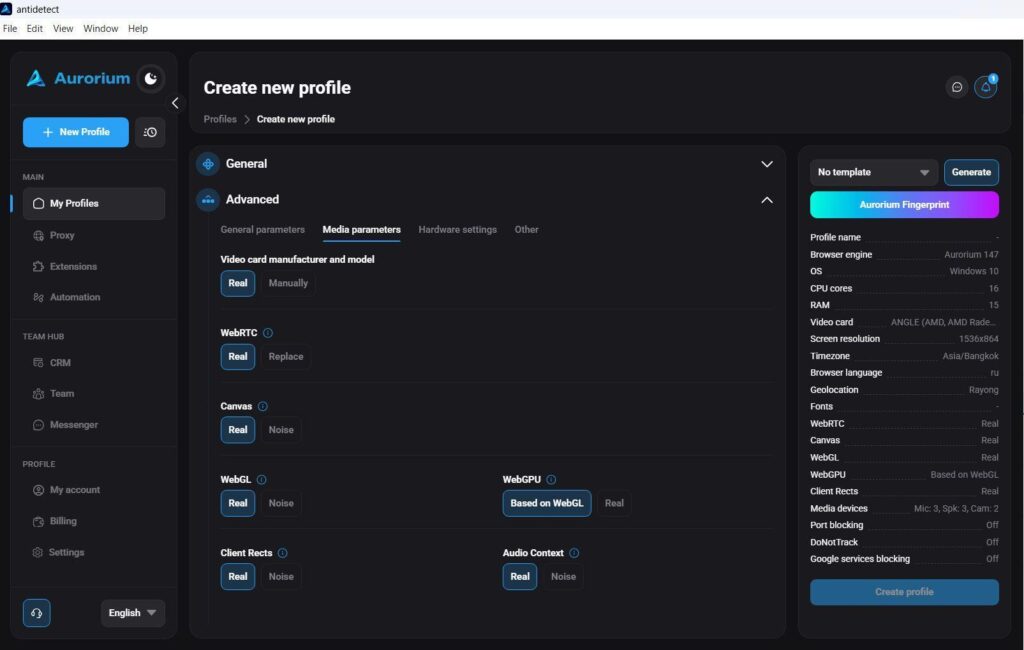1024x650 pixels.
Task: Open the Window menu
Action: [x=101, y=29]
